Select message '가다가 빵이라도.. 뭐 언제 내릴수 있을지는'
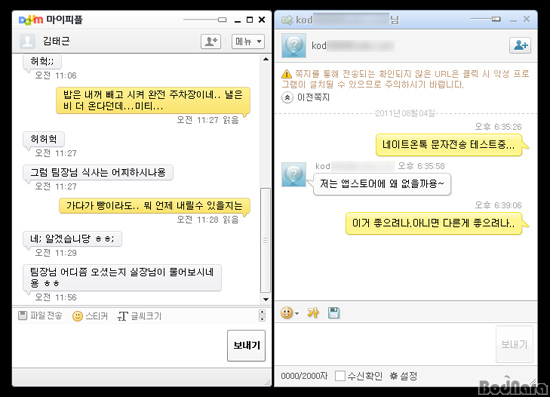This screenshot has height=397, width=550. coord(154,206)
